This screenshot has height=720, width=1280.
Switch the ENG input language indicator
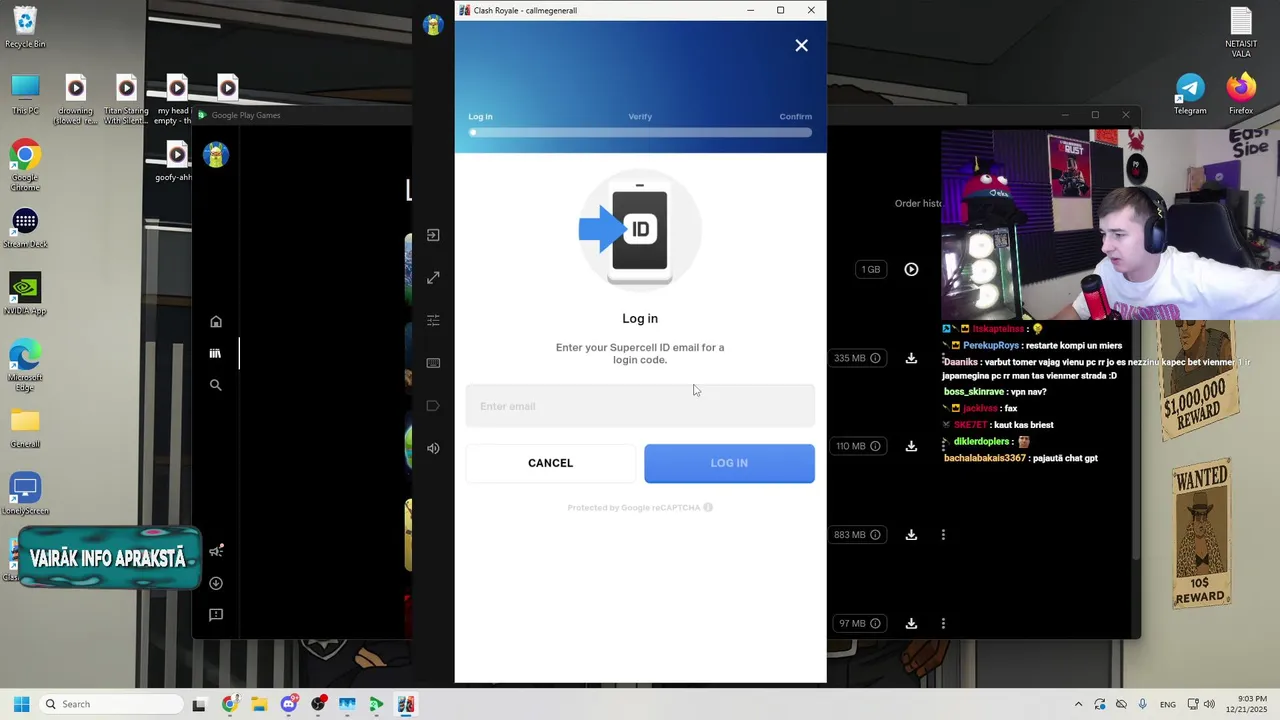click(x=1167, y=704)
